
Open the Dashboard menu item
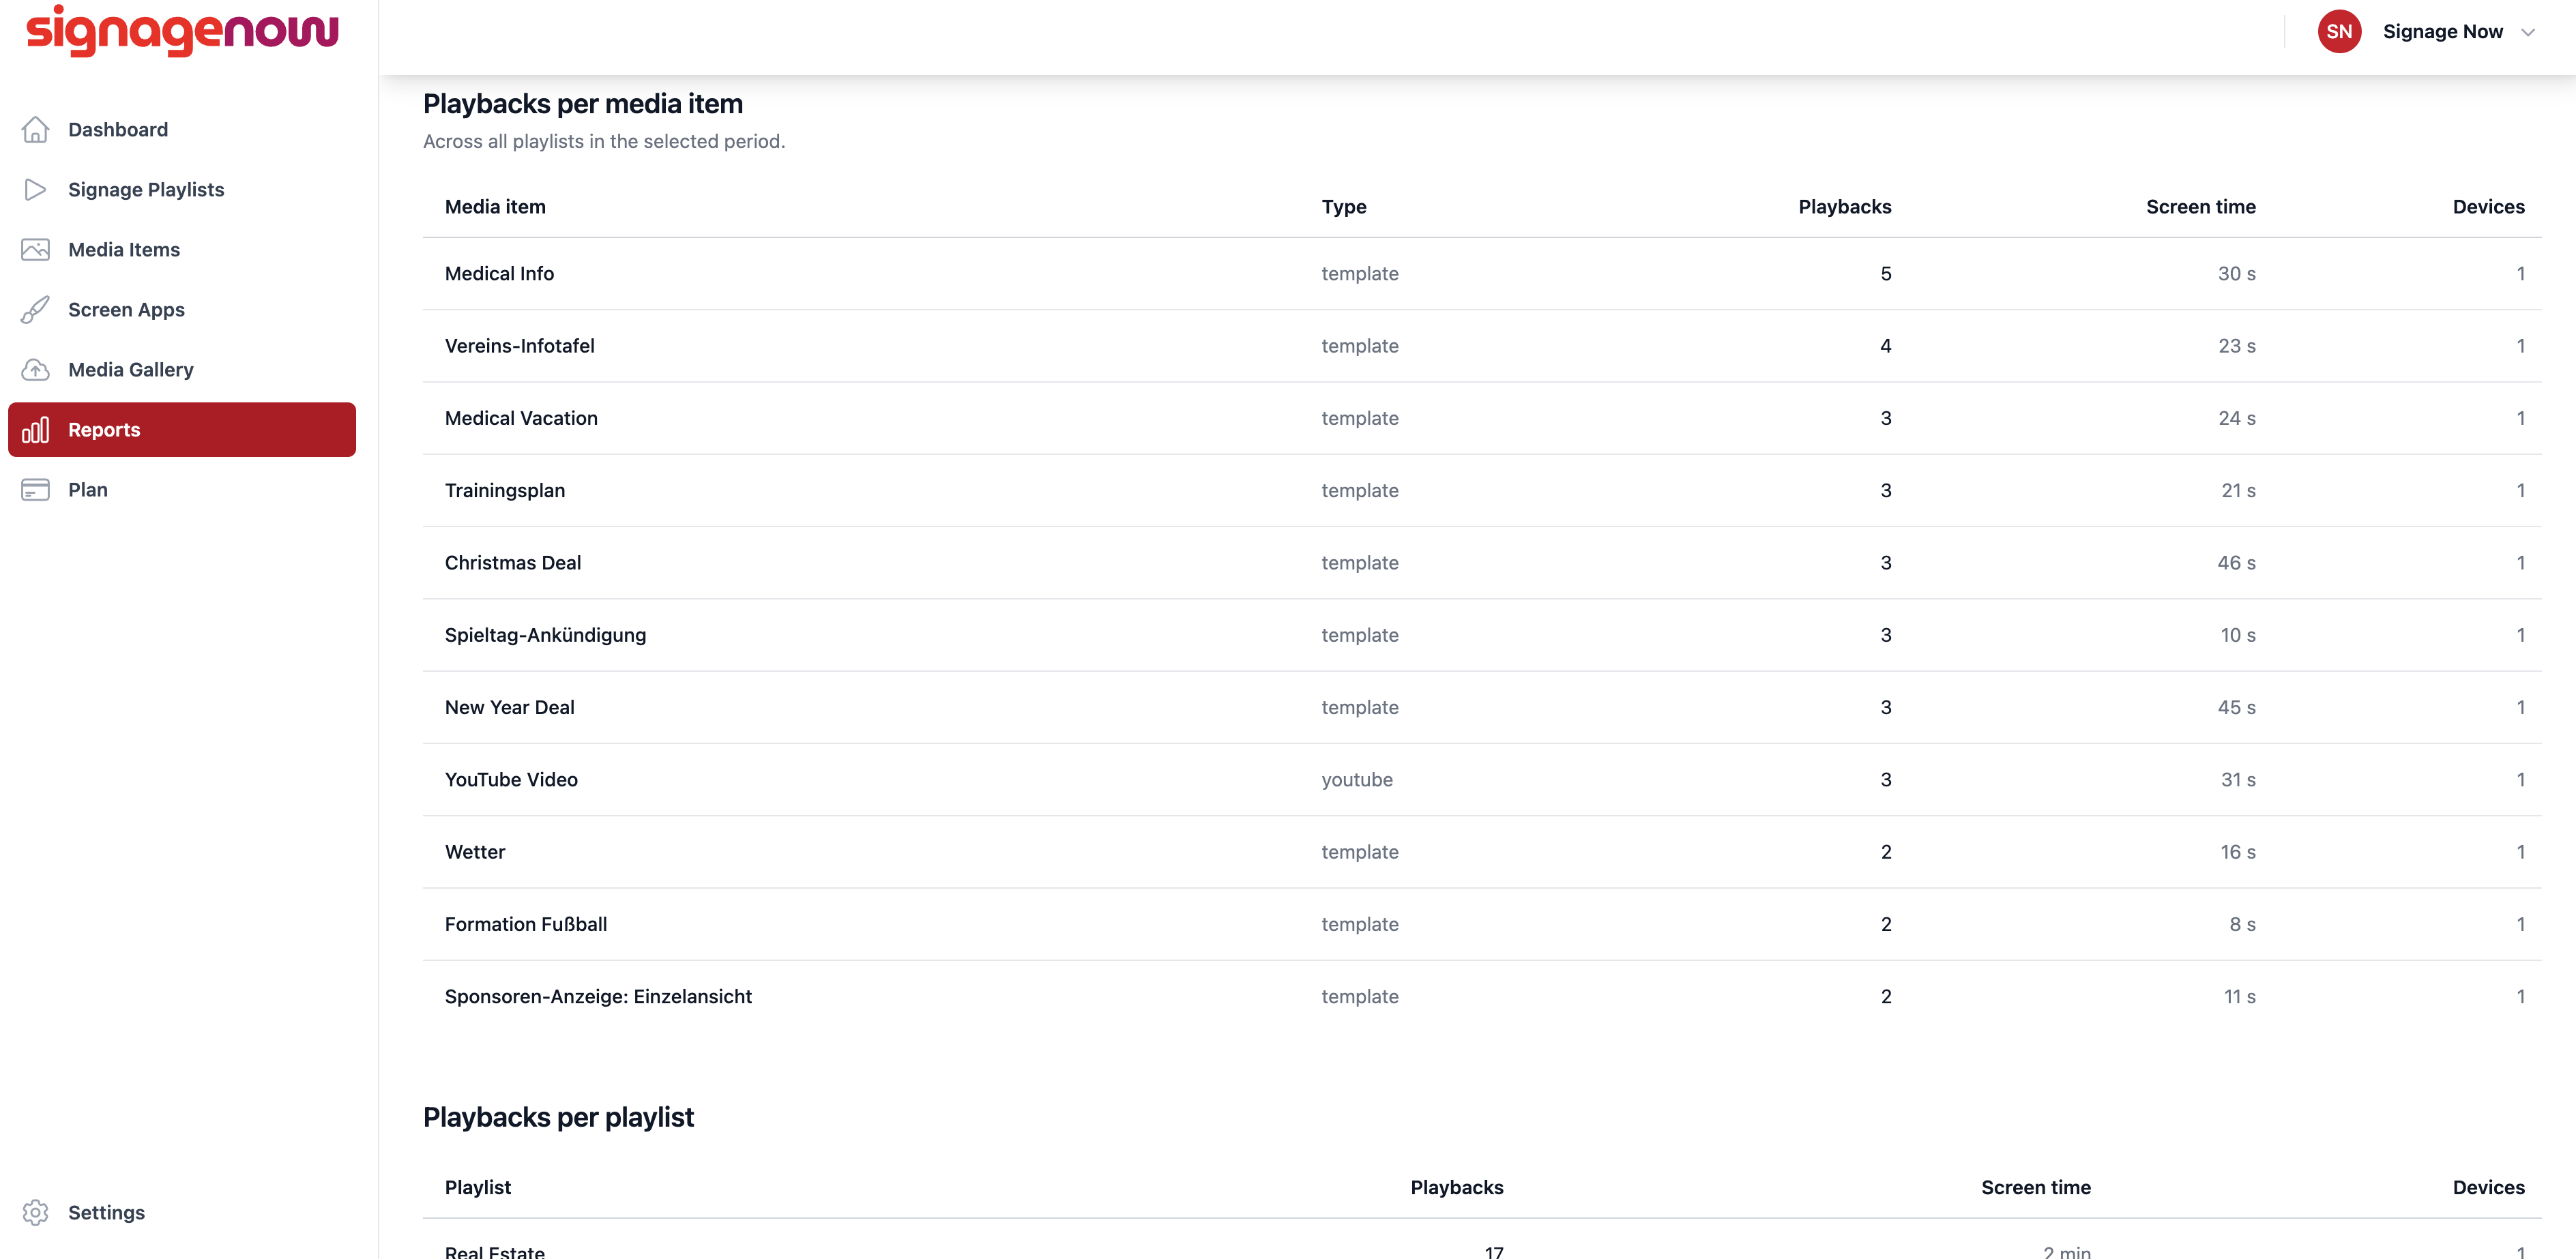(x=182, y=130)
